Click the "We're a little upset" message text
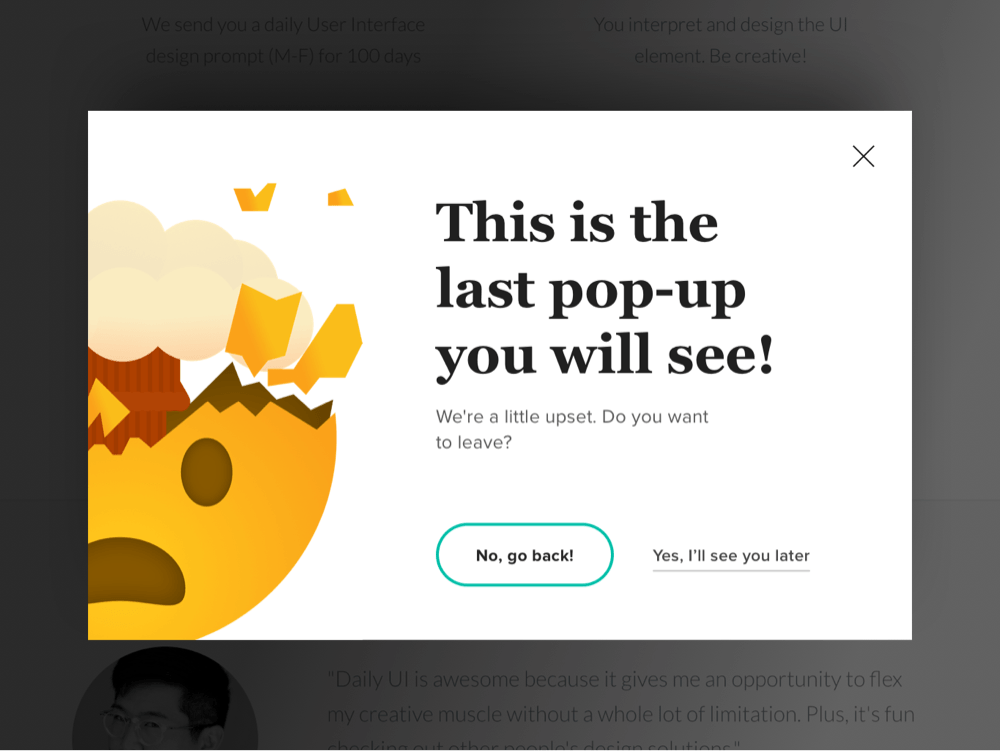Screen dimensions: 1000x751 click(571, 429)
